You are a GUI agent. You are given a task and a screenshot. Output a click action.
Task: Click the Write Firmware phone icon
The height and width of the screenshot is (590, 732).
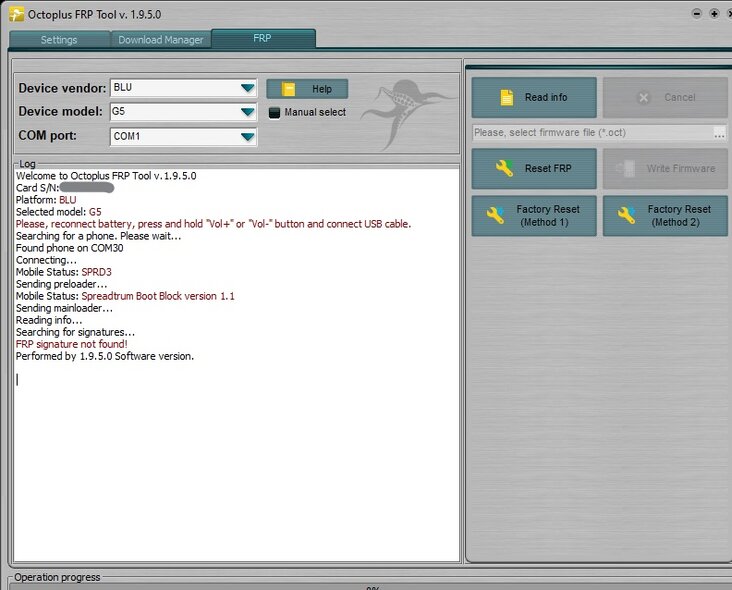tap(626, 169)
